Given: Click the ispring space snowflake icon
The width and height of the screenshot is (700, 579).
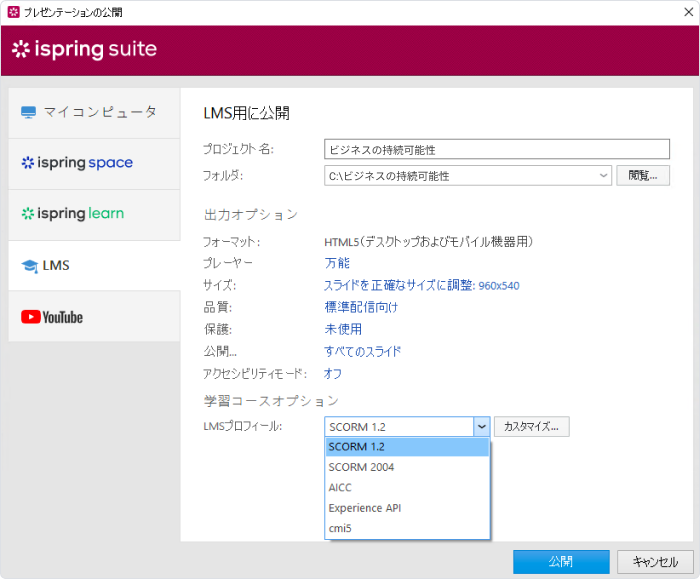Looking at the screenshot, I should point(28,163).
